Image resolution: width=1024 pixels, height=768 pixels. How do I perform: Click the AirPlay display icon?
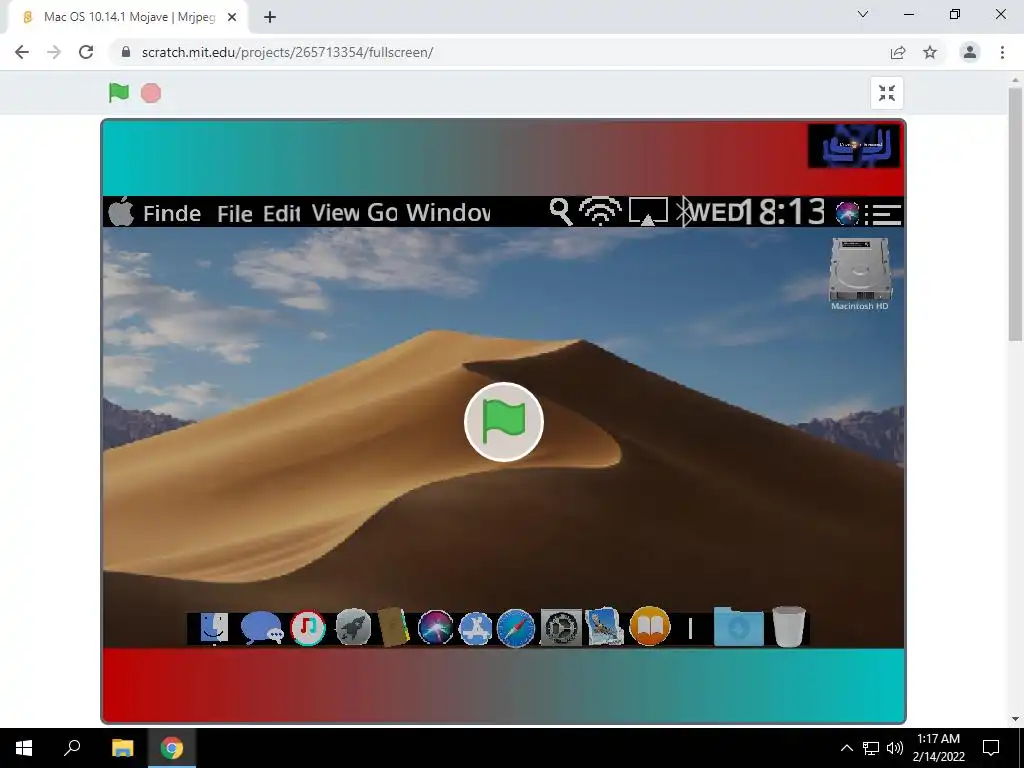coord(648,212)
